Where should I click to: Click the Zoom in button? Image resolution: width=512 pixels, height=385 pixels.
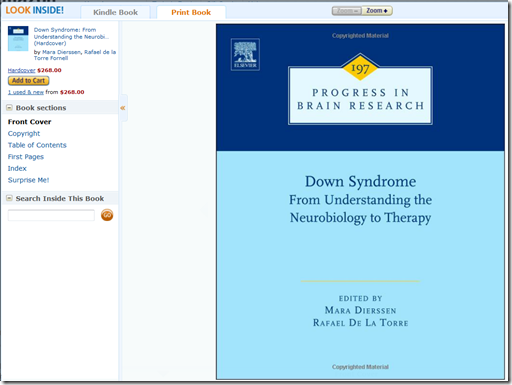[377, 11]
